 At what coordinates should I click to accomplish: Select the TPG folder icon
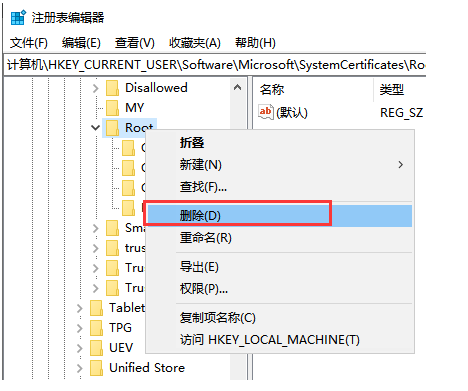96,328
